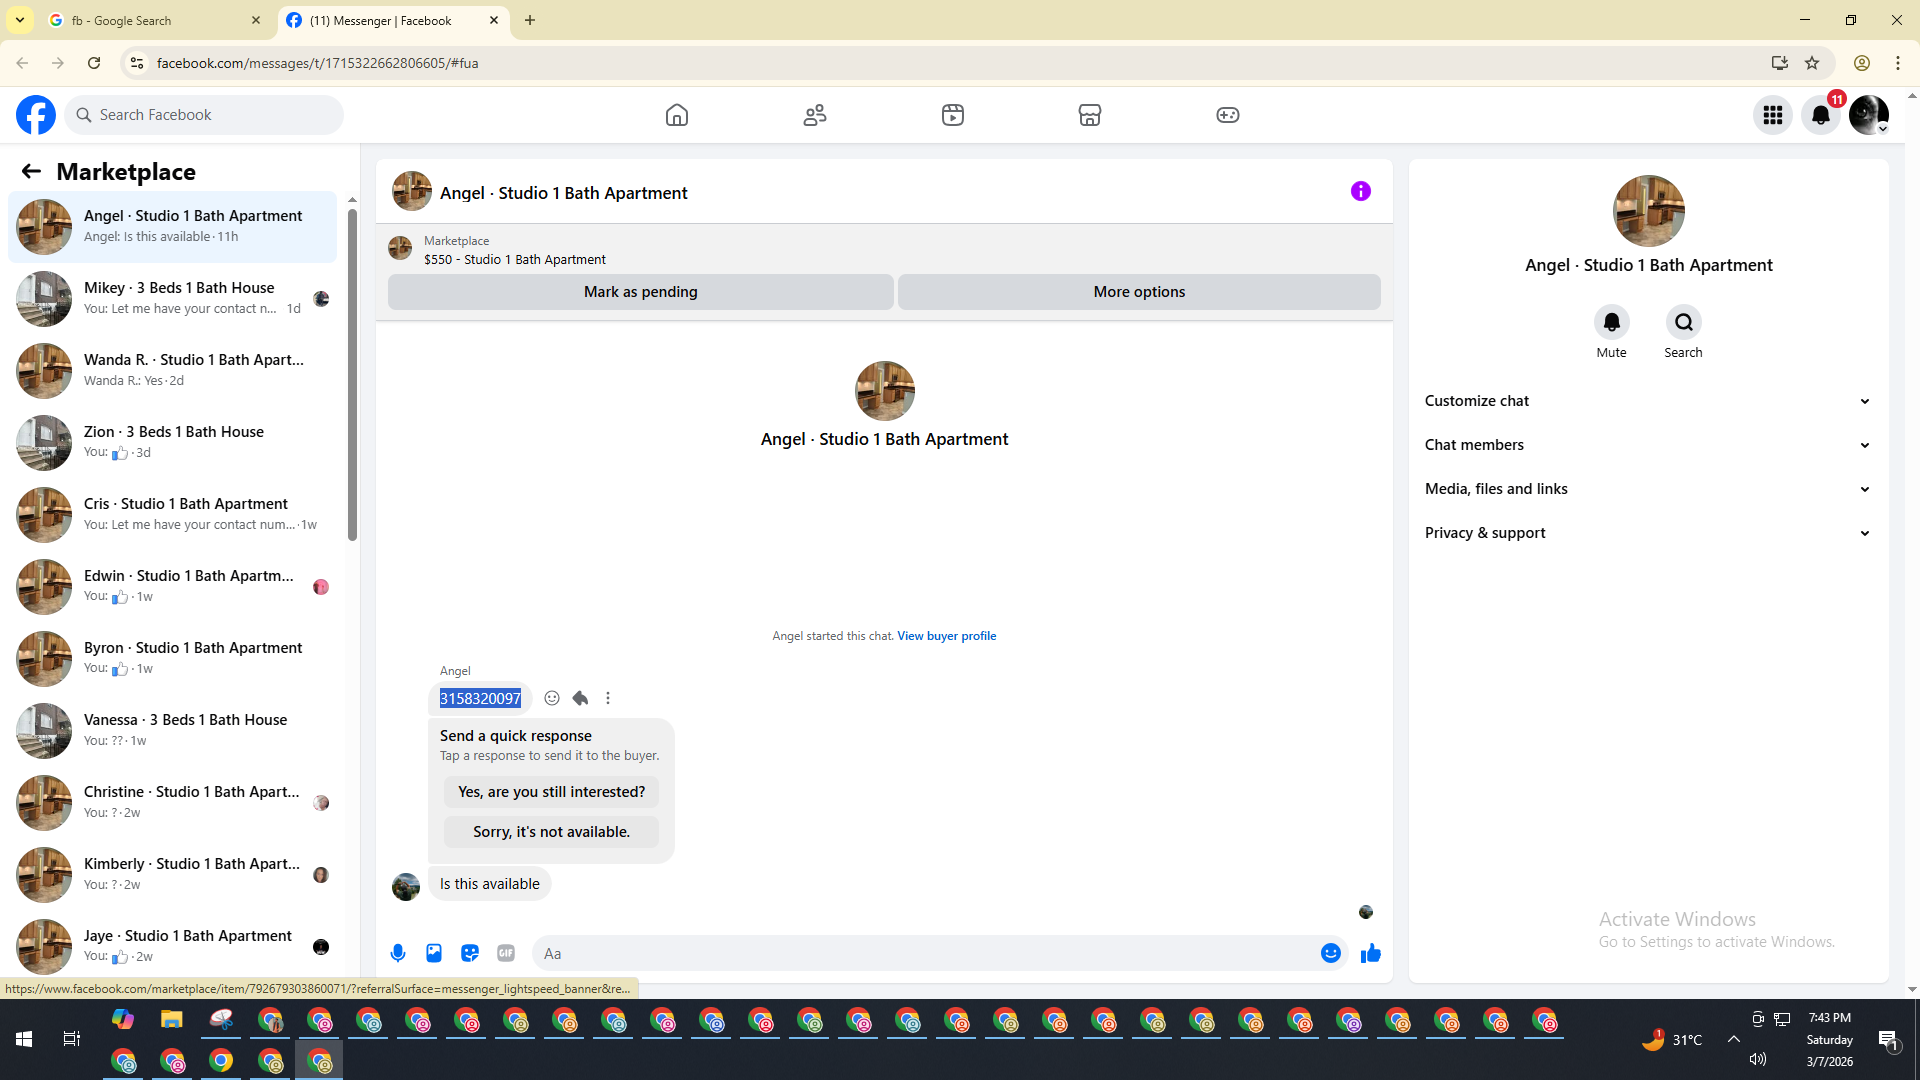Open Byron Studio 1 Bath Apartment chat
The image size is (1920, 1080).
tap(173, 658)
